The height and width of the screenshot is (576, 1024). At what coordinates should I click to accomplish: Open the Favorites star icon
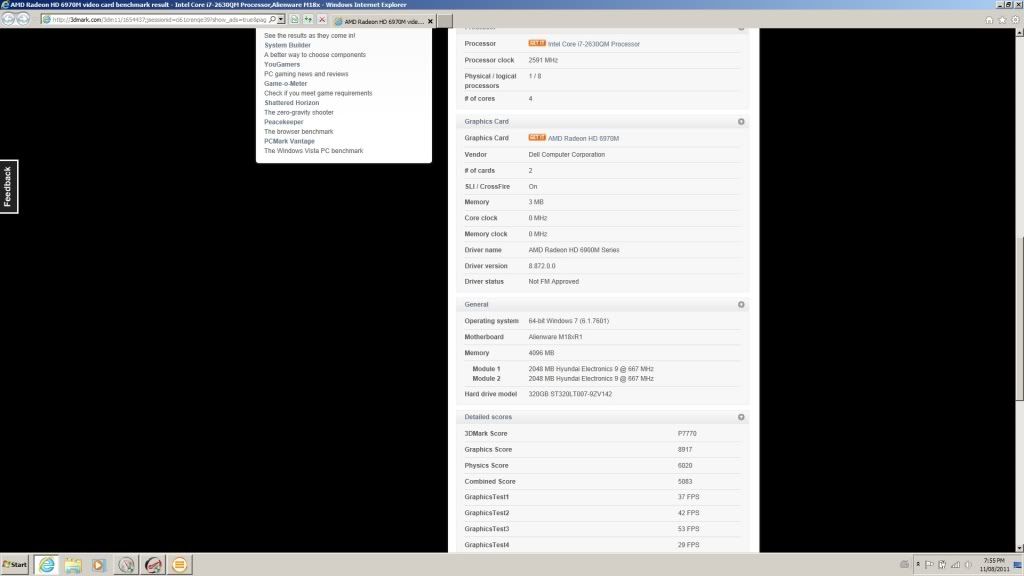(1002, 20)
